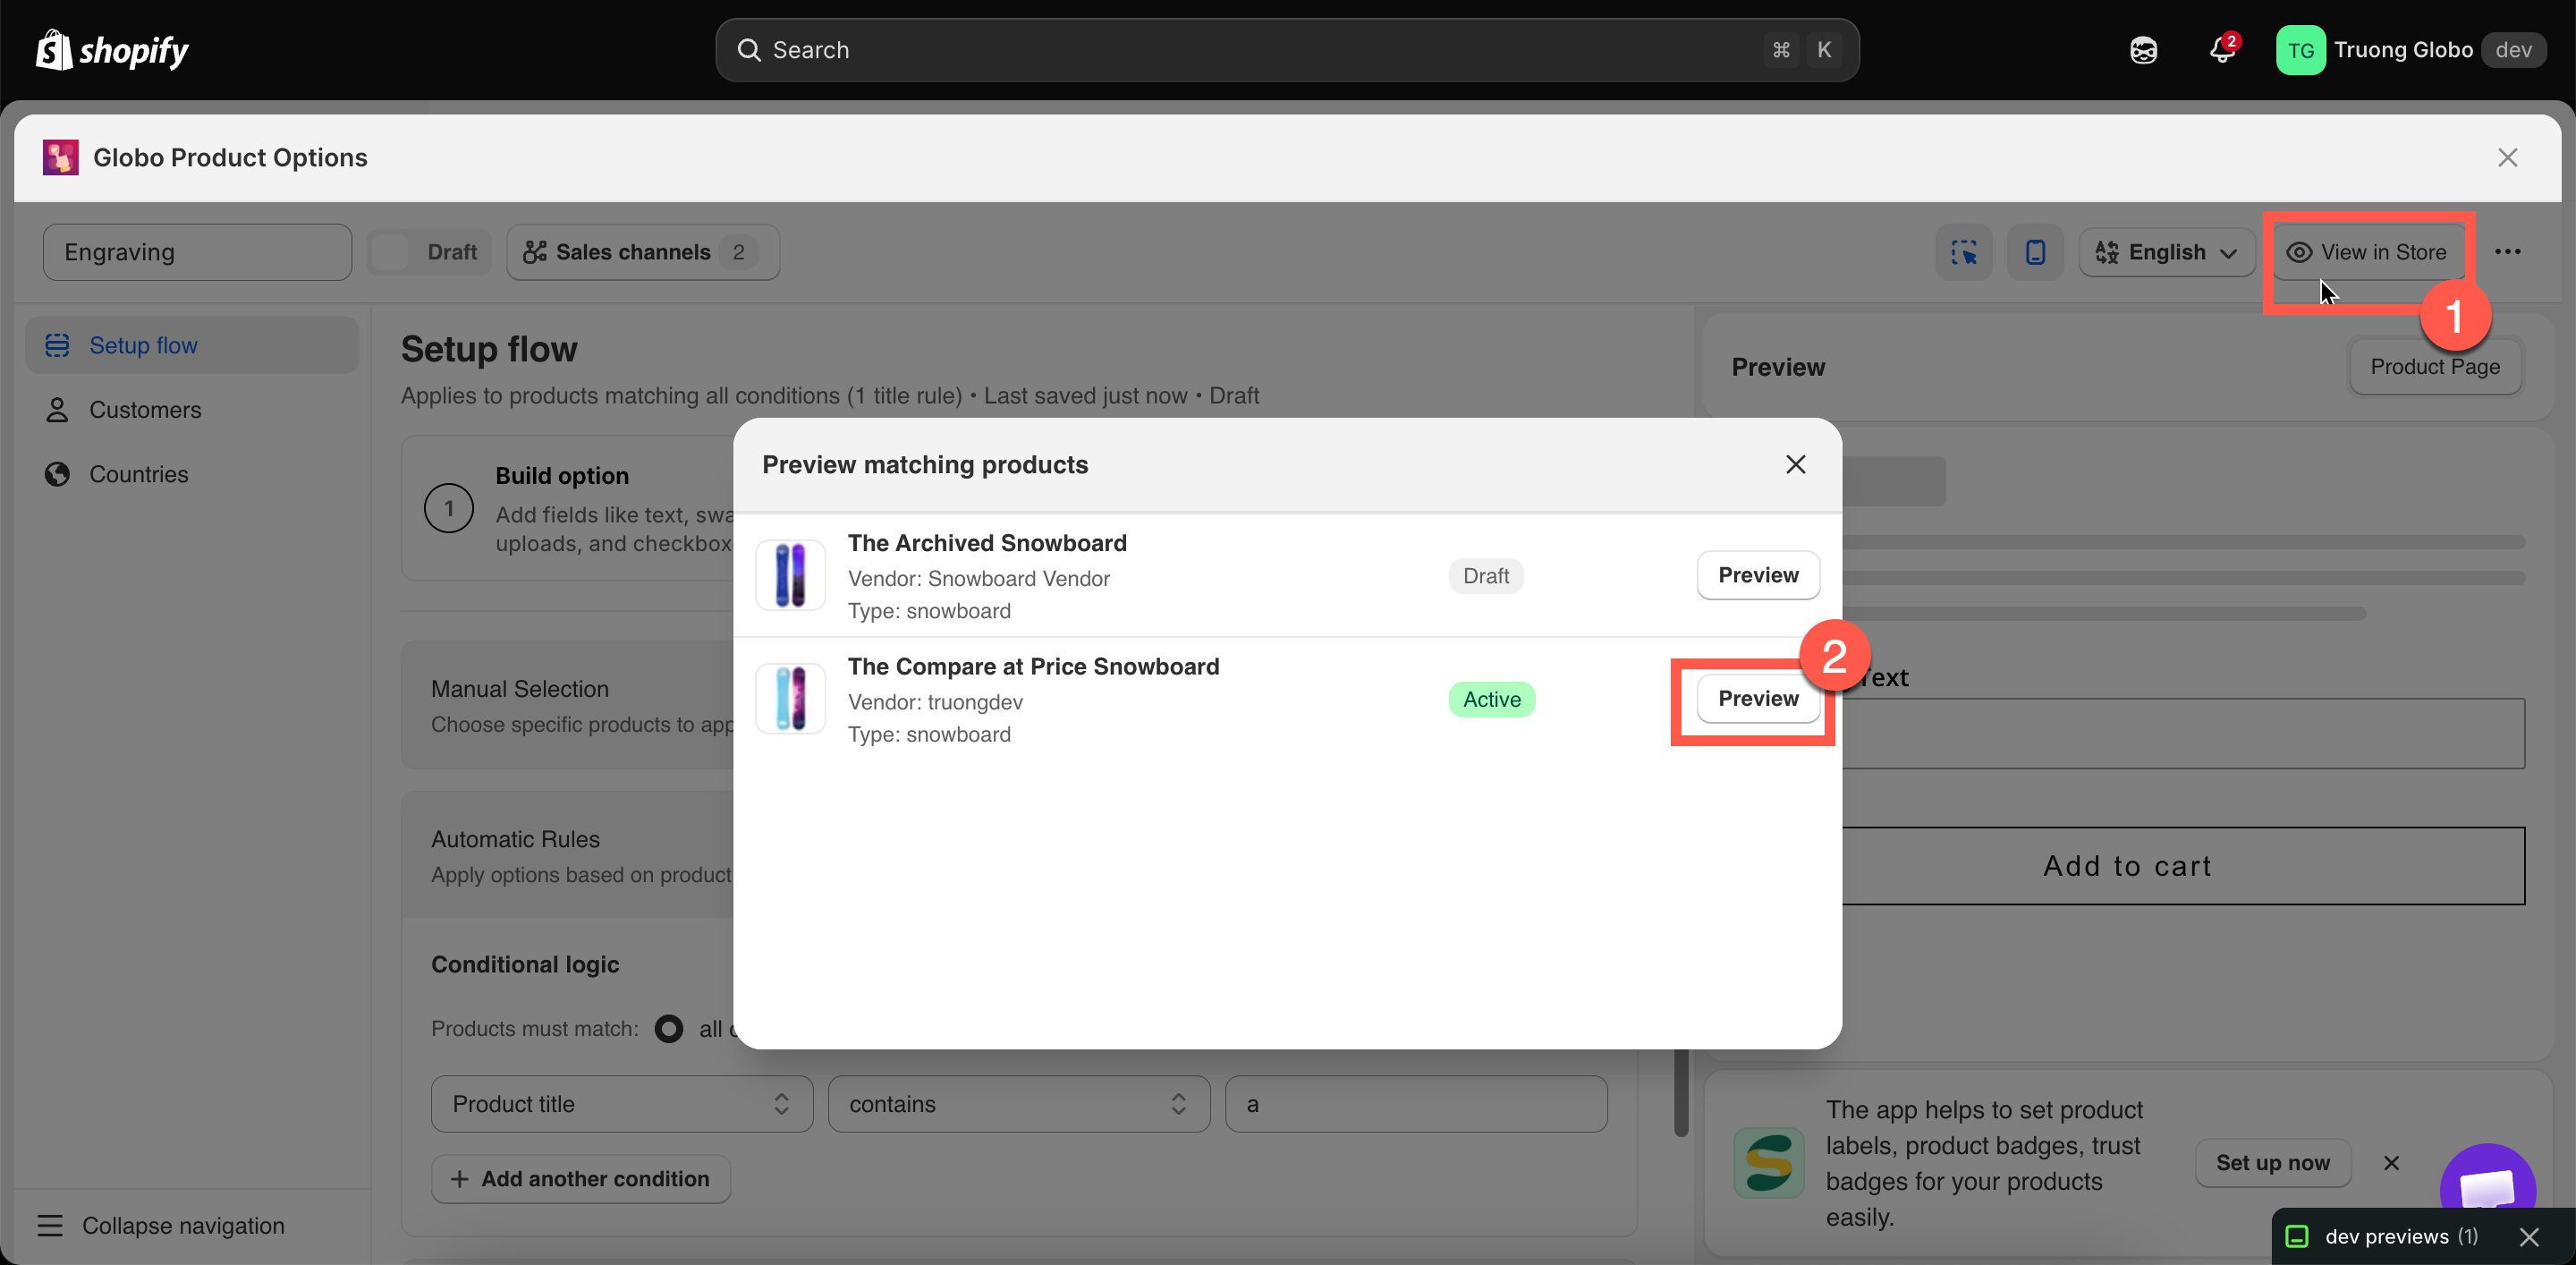Click The Archived Snowboard thumbnail
Screen dimensions: 2576x1265
[x=790, y=575]
